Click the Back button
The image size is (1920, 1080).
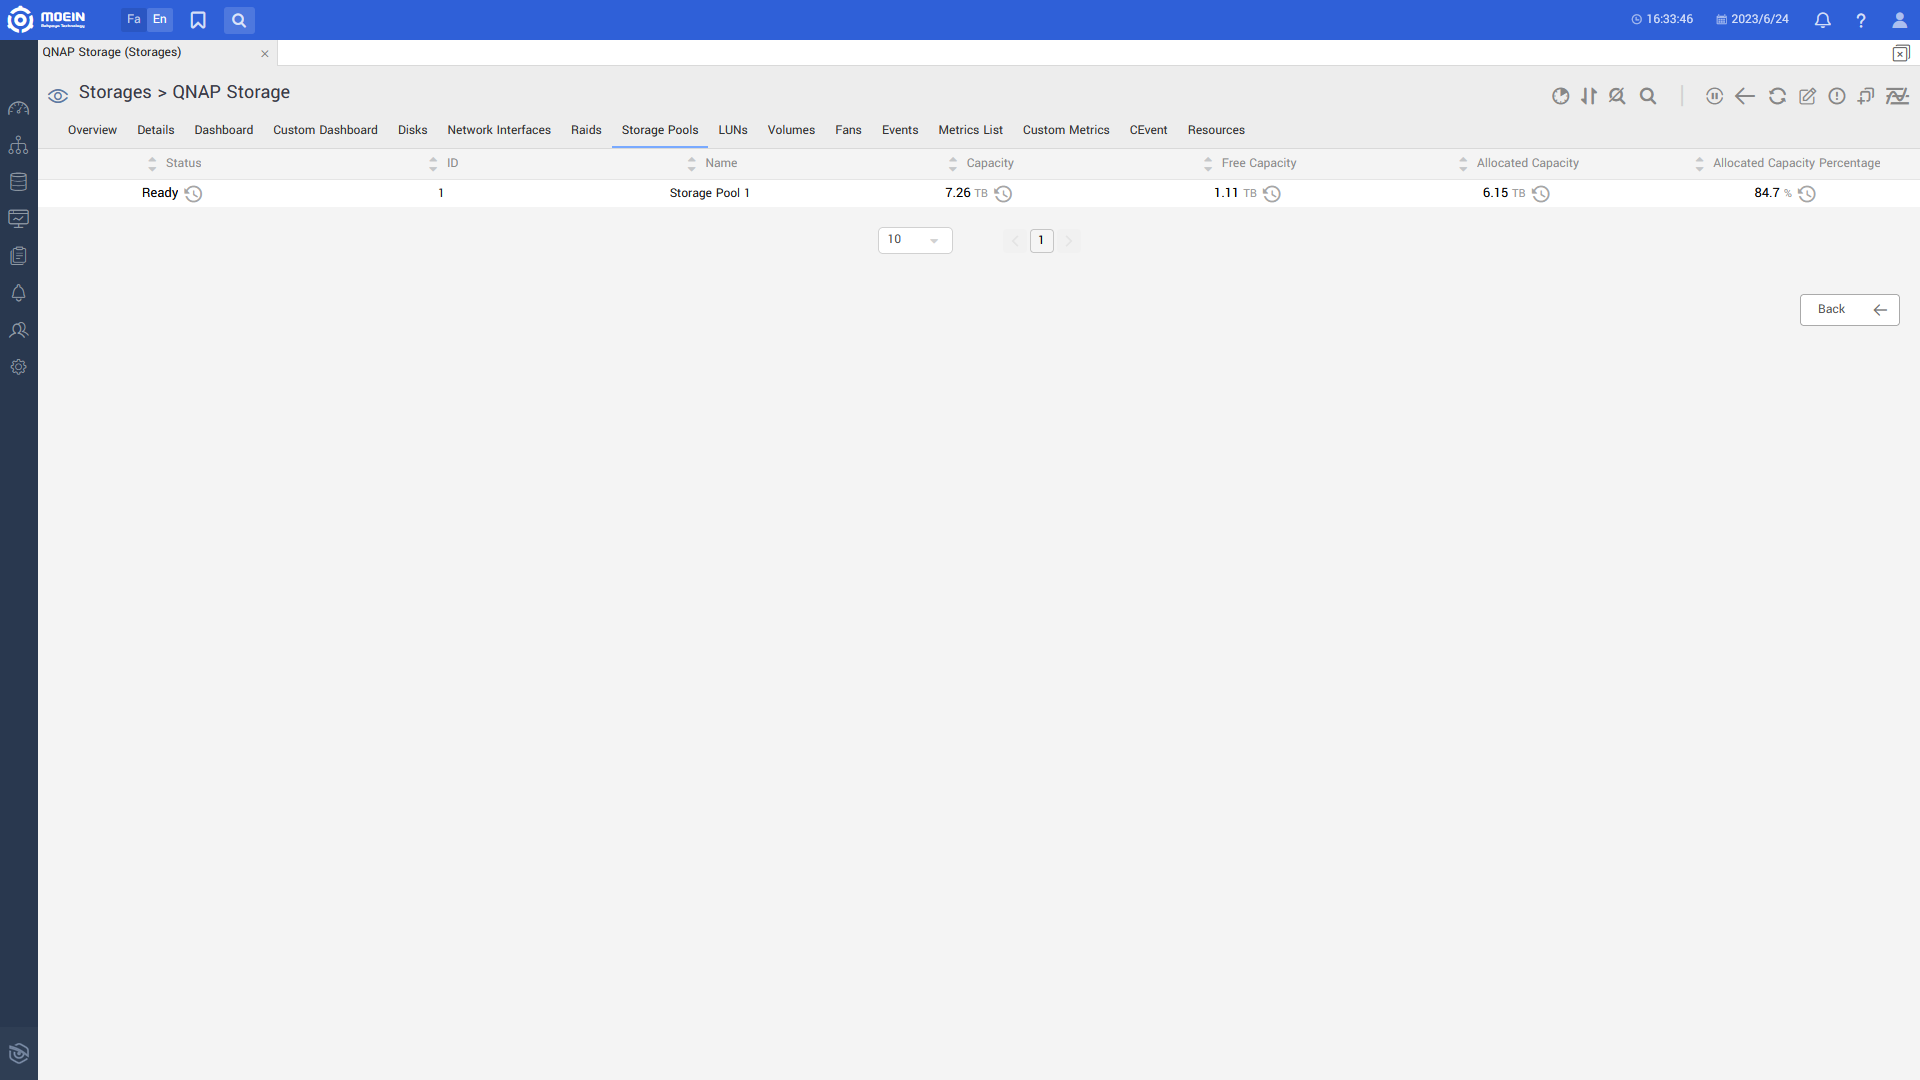point(1849,310)
